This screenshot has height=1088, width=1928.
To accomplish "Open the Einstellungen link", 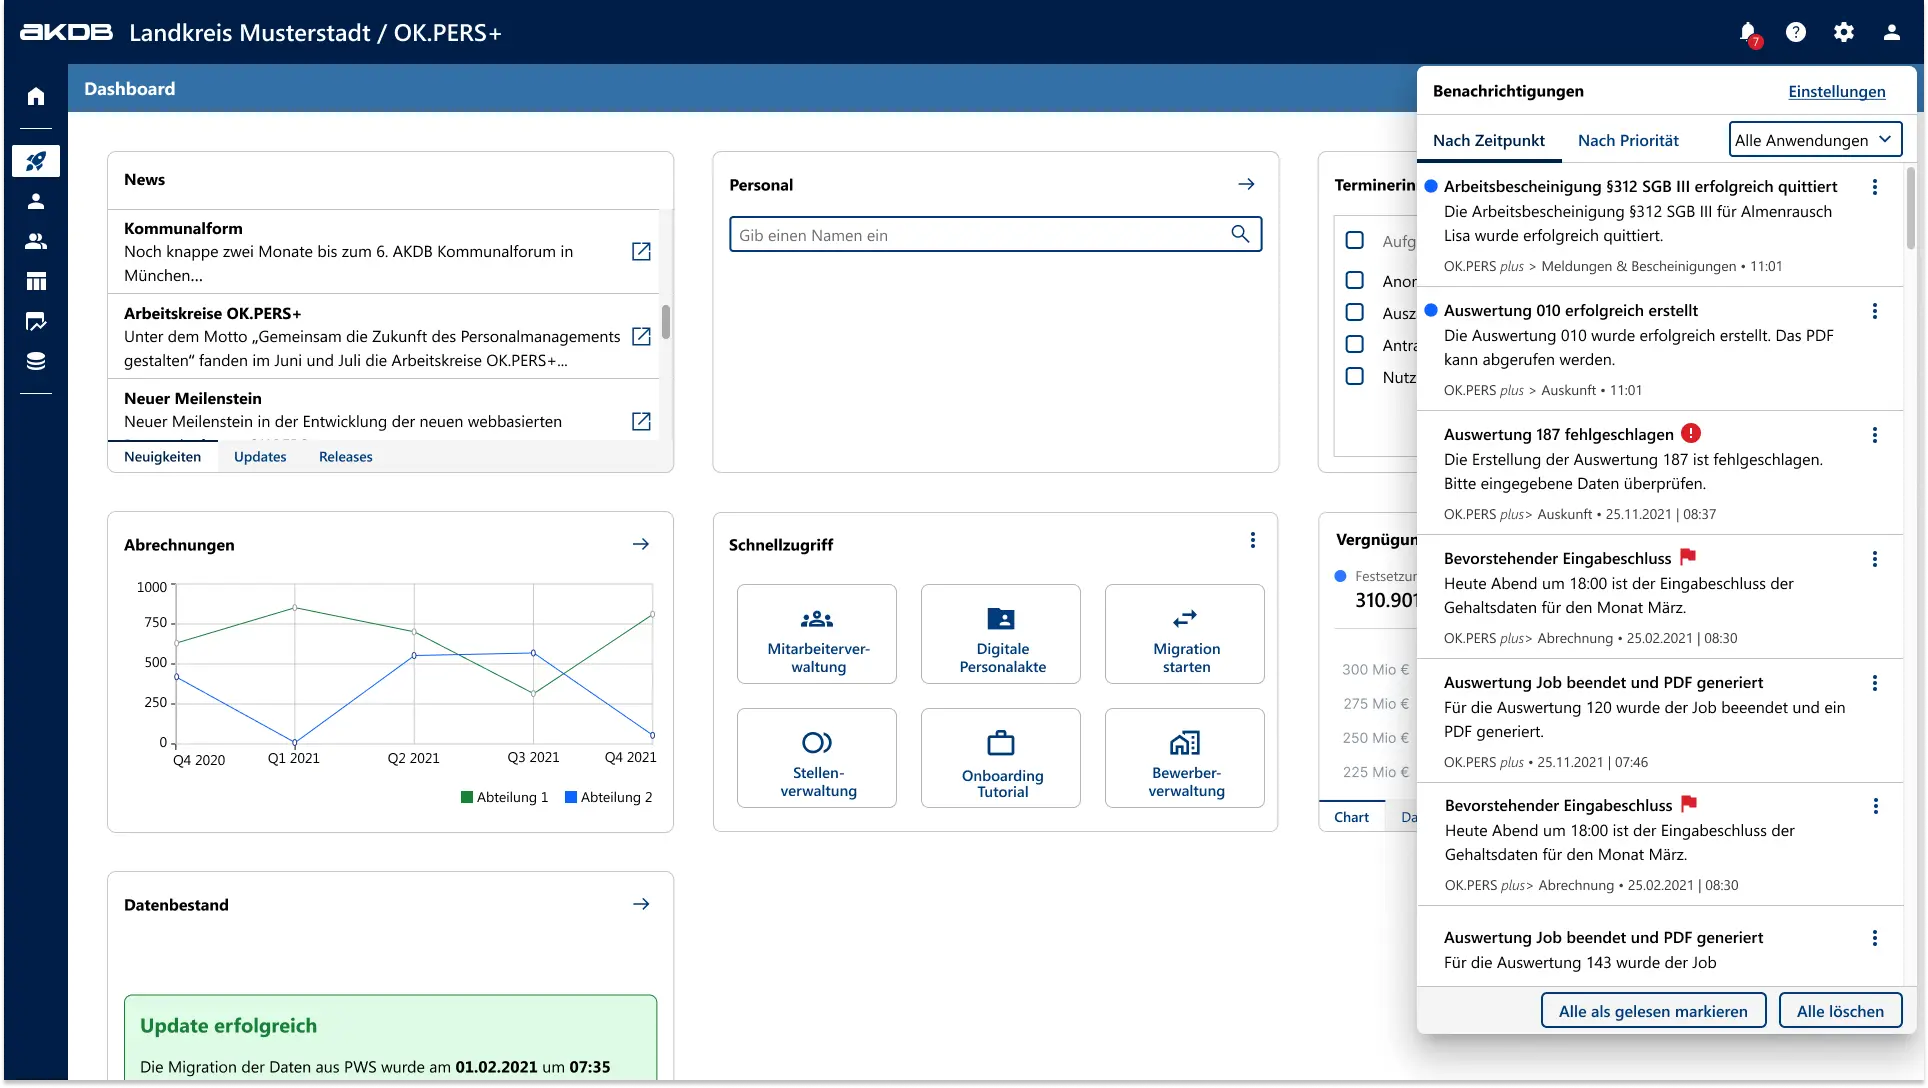I will (x=1836, y=91).
